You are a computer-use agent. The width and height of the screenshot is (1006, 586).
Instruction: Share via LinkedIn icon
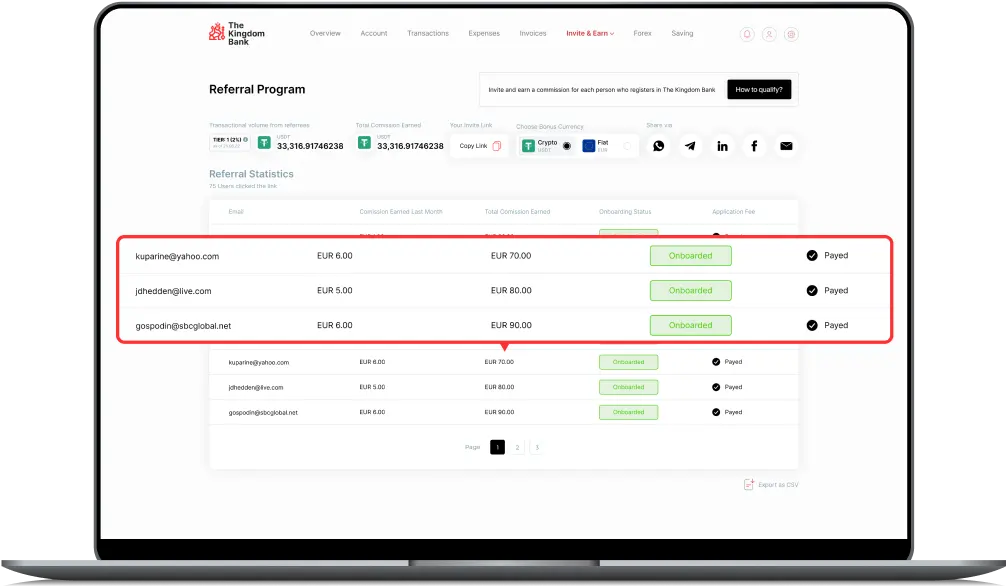[722, 146]
